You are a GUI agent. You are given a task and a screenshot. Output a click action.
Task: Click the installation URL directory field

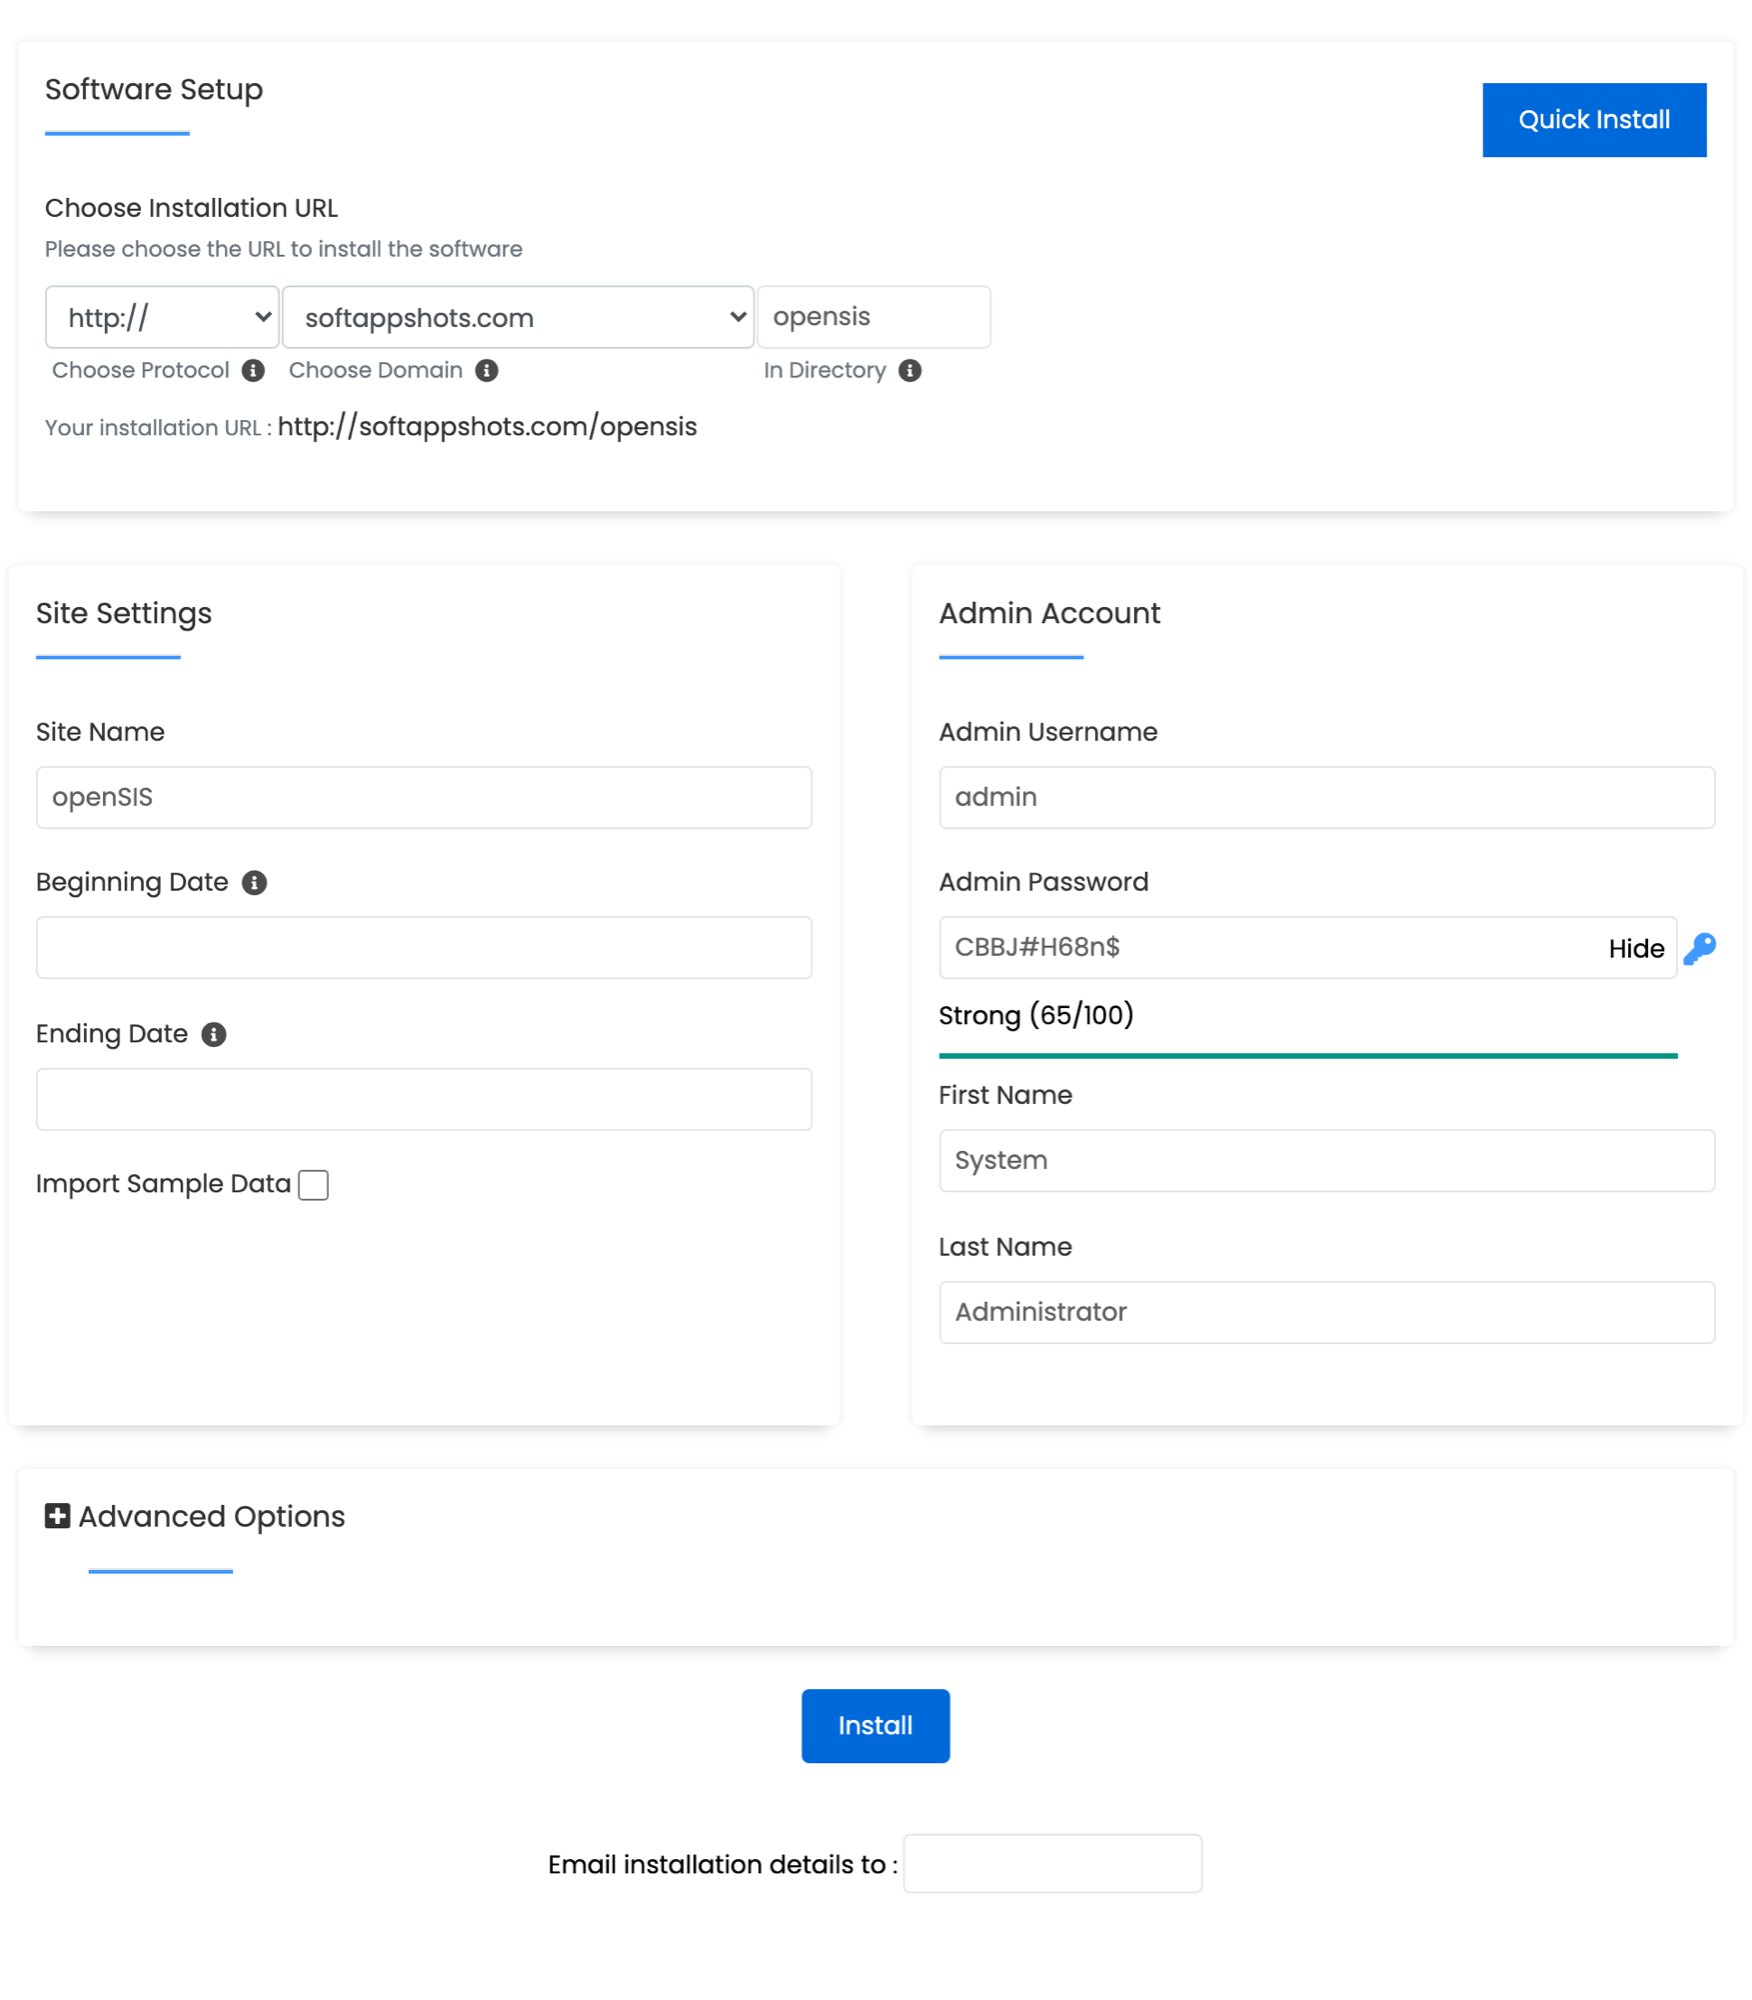873,317
